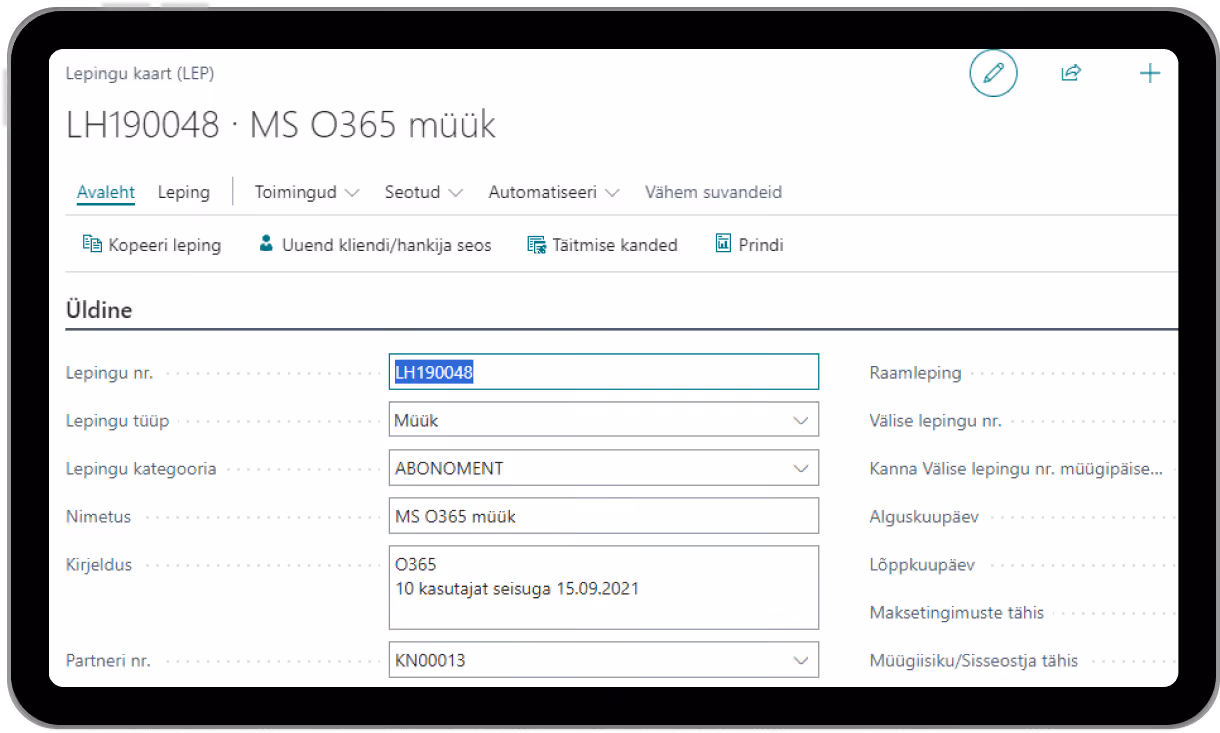Screen dimensions: 1220x733
Task: Click the share icon
Action: point(1071,73)
